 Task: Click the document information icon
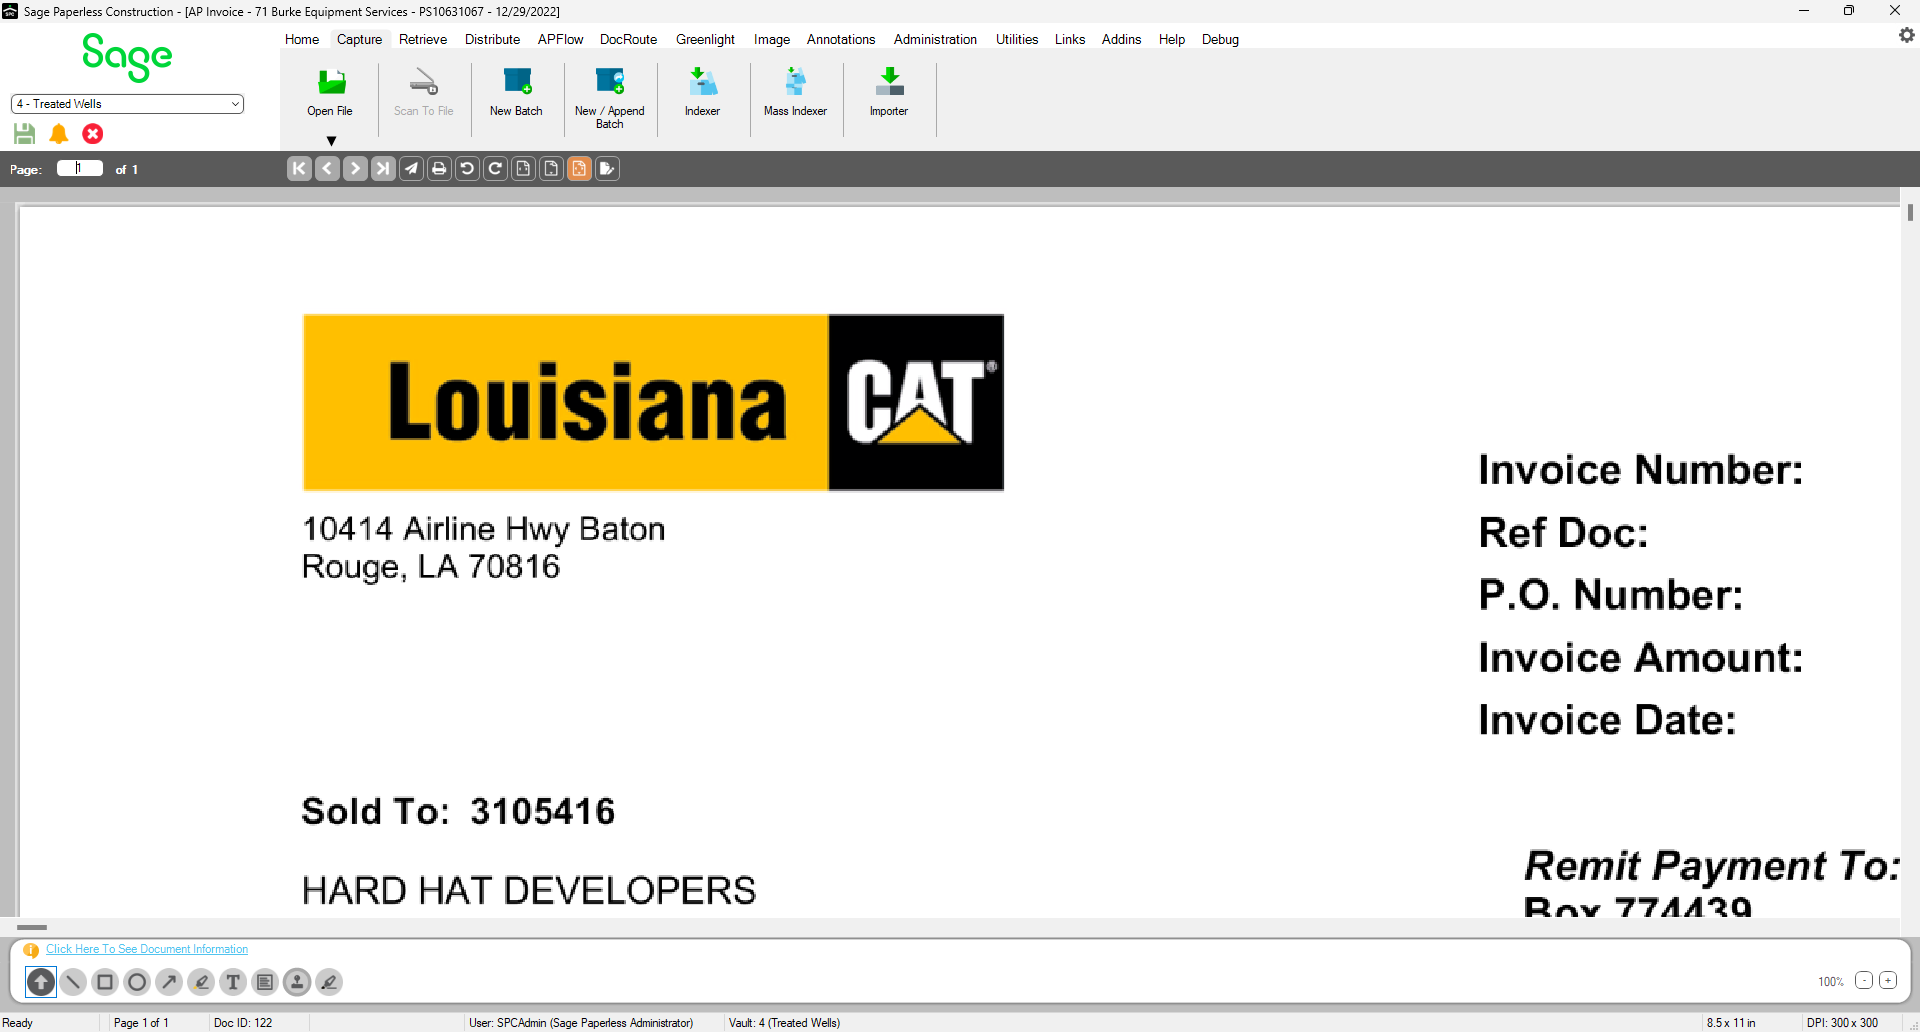(x=31, y=950)
